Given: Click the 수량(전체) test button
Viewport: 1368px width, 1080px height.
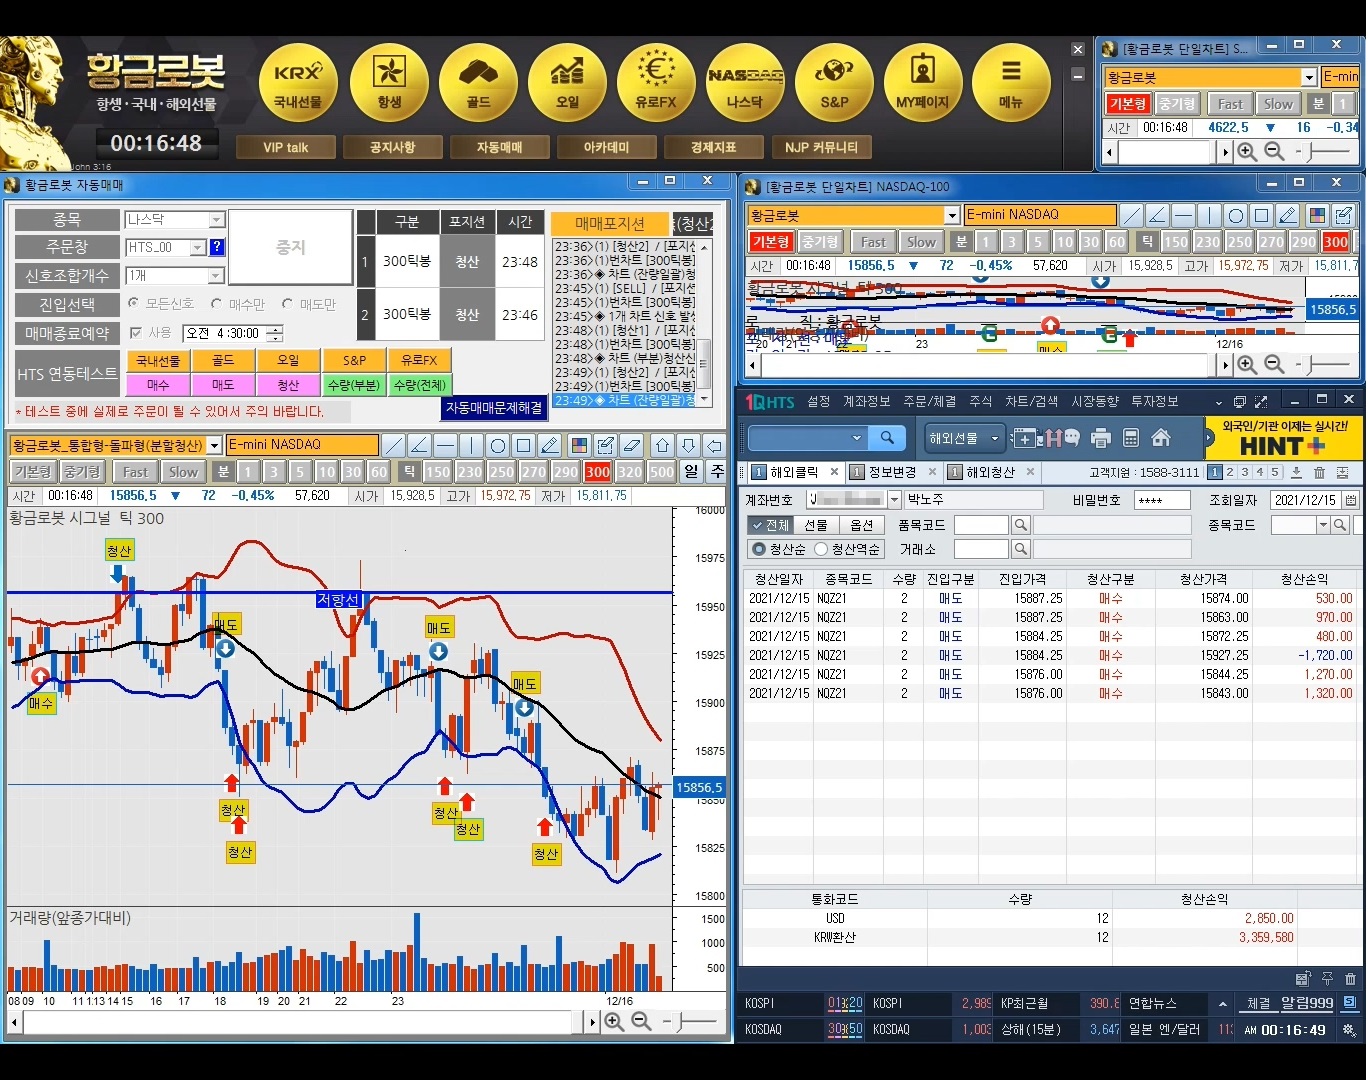Looking at the screenshot, I should (420, 385).
